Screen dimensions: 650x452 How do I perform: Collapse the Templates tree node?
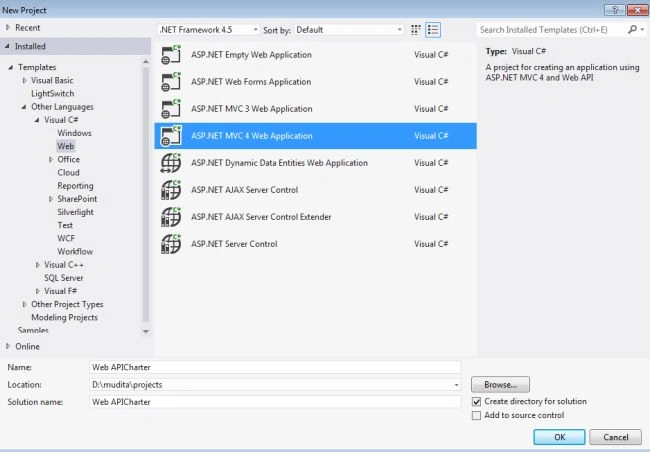pyautogui.click(x=11, y=67)
